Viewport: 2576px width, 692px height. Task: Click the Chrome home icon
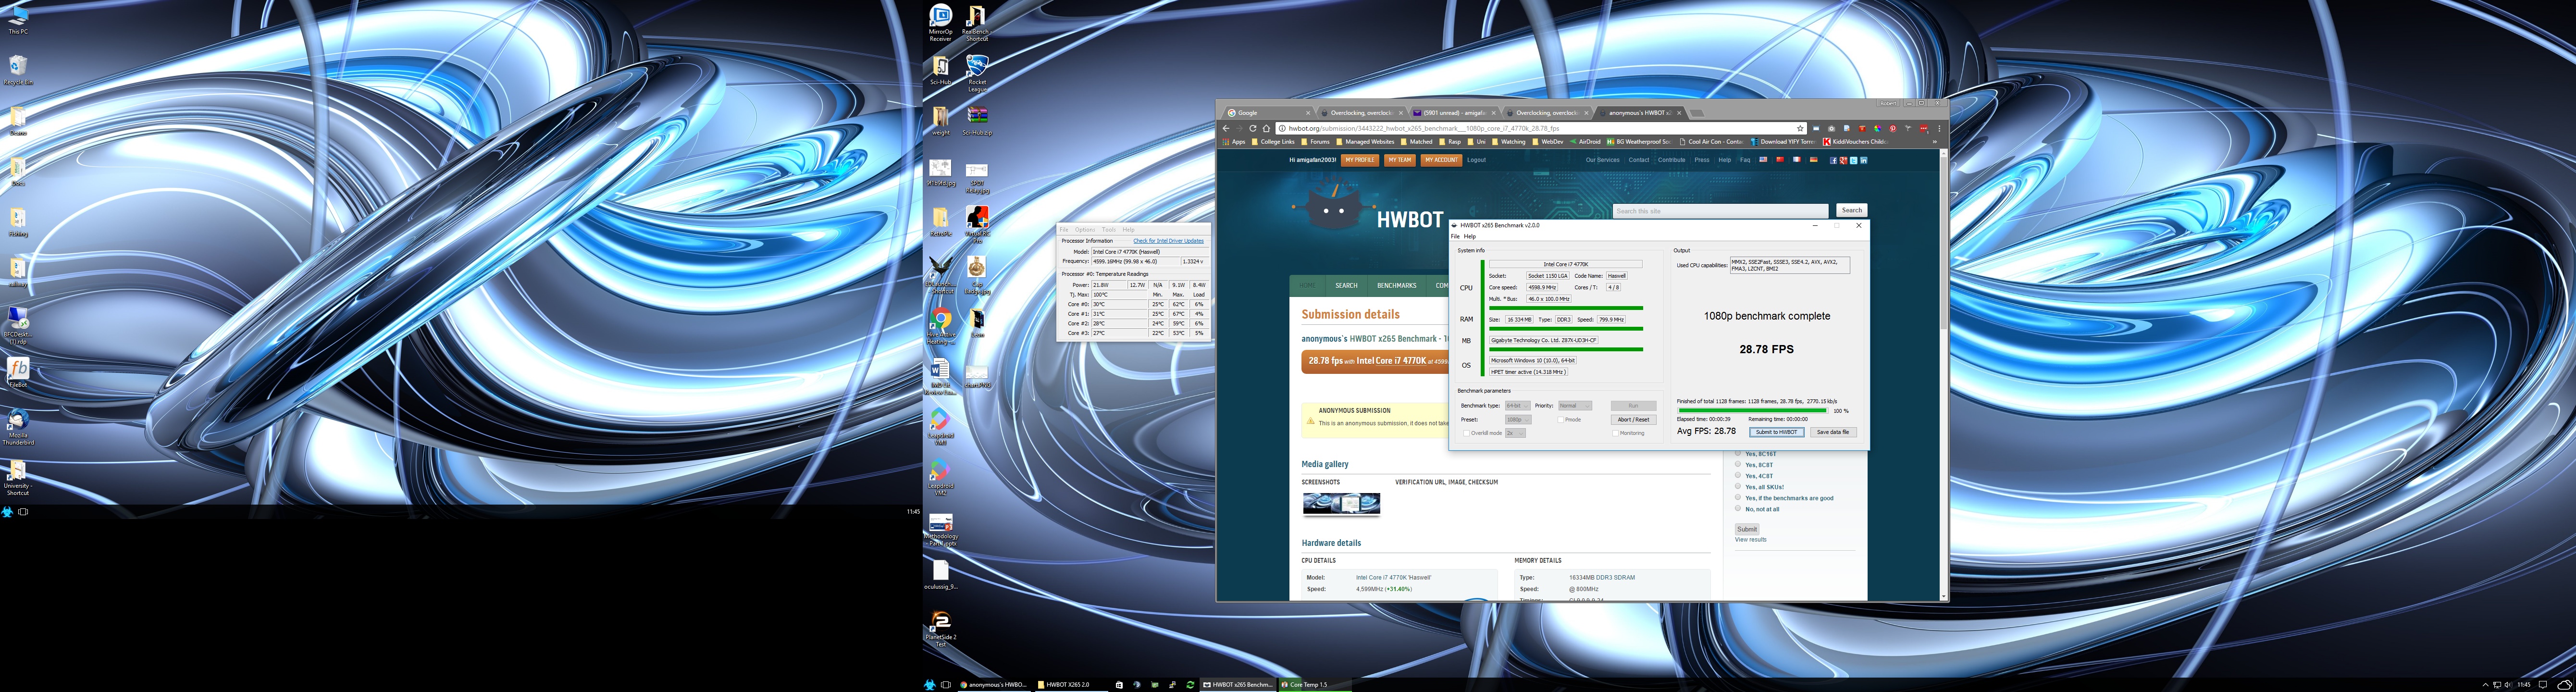[x=1266, y=128]
